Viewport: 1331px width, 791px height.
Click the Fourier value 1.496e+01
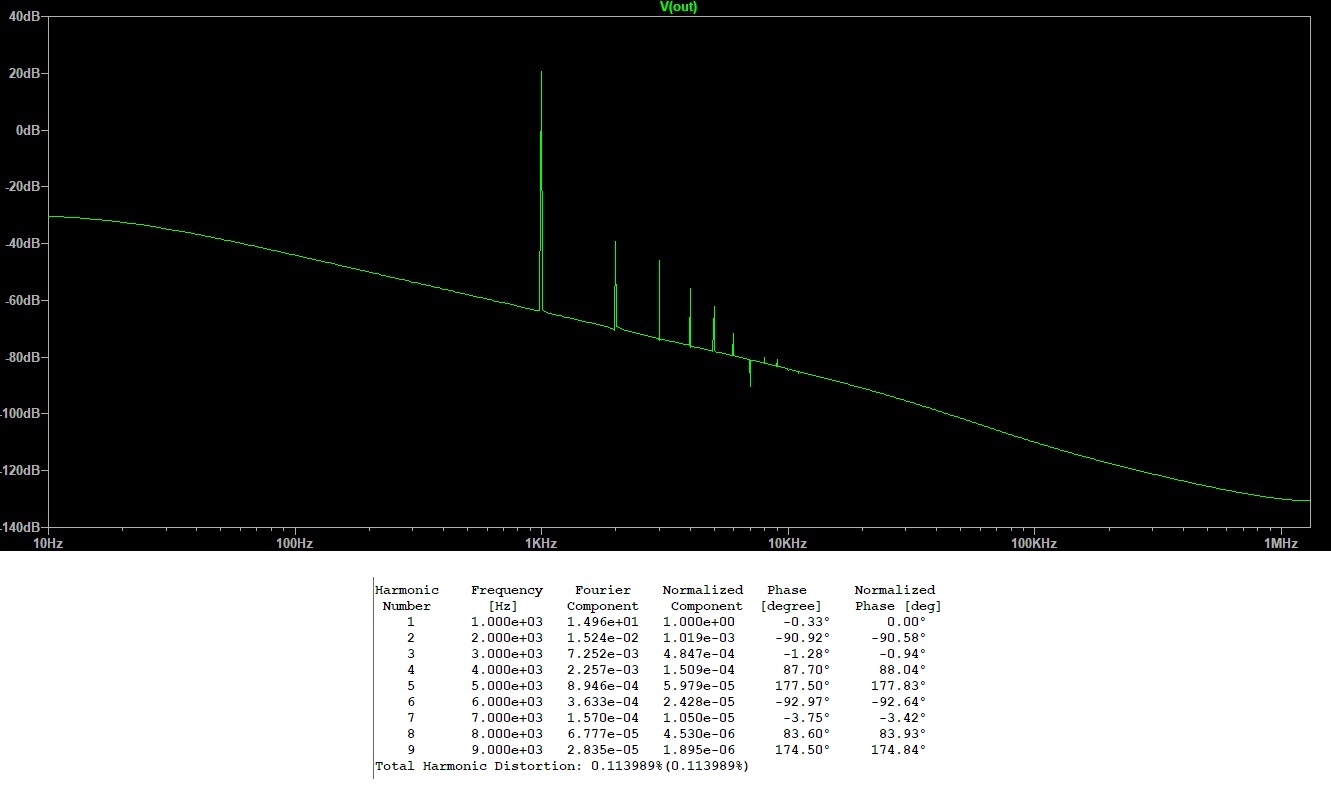click(x=603, y=622)
